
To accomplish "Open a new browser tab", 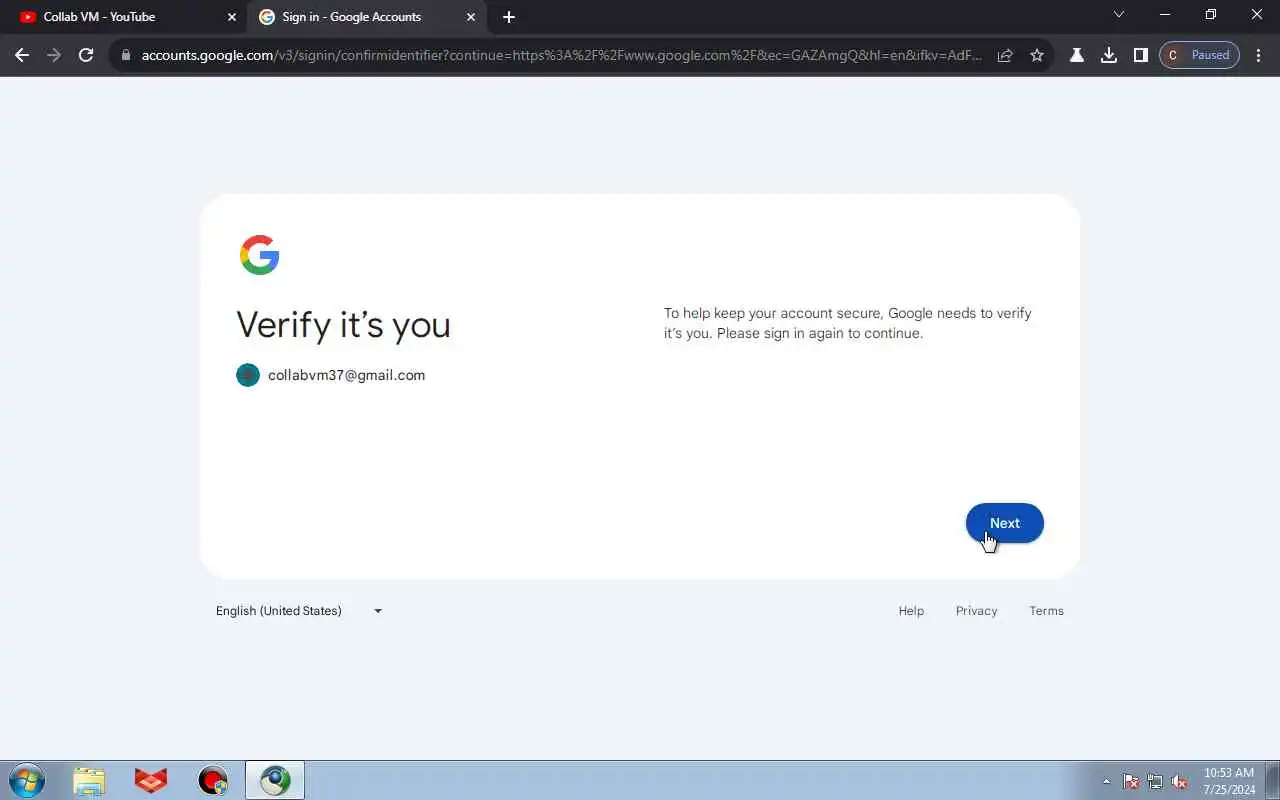I will point(509,17).
